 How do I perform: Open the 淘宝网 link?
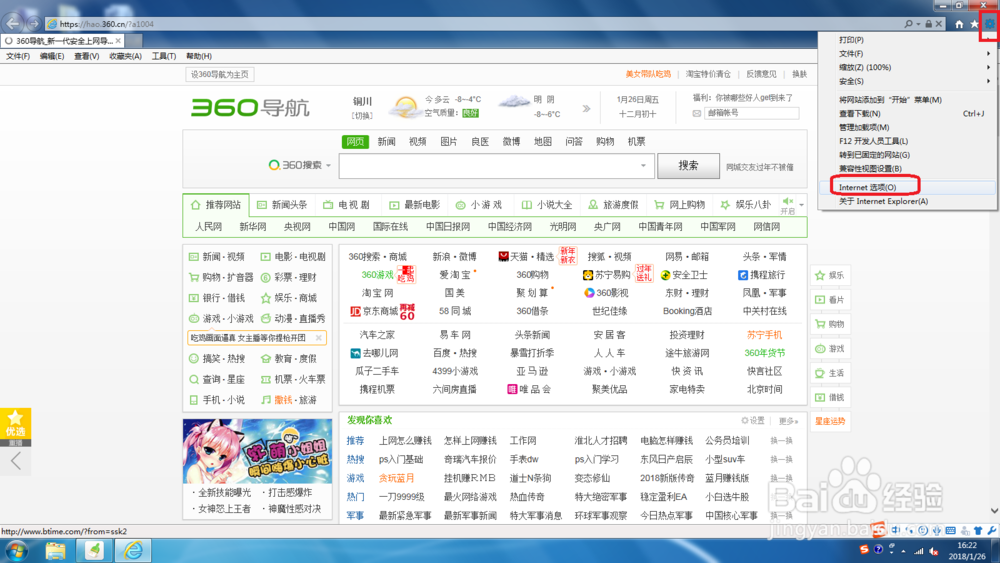[x=378, y=293]
